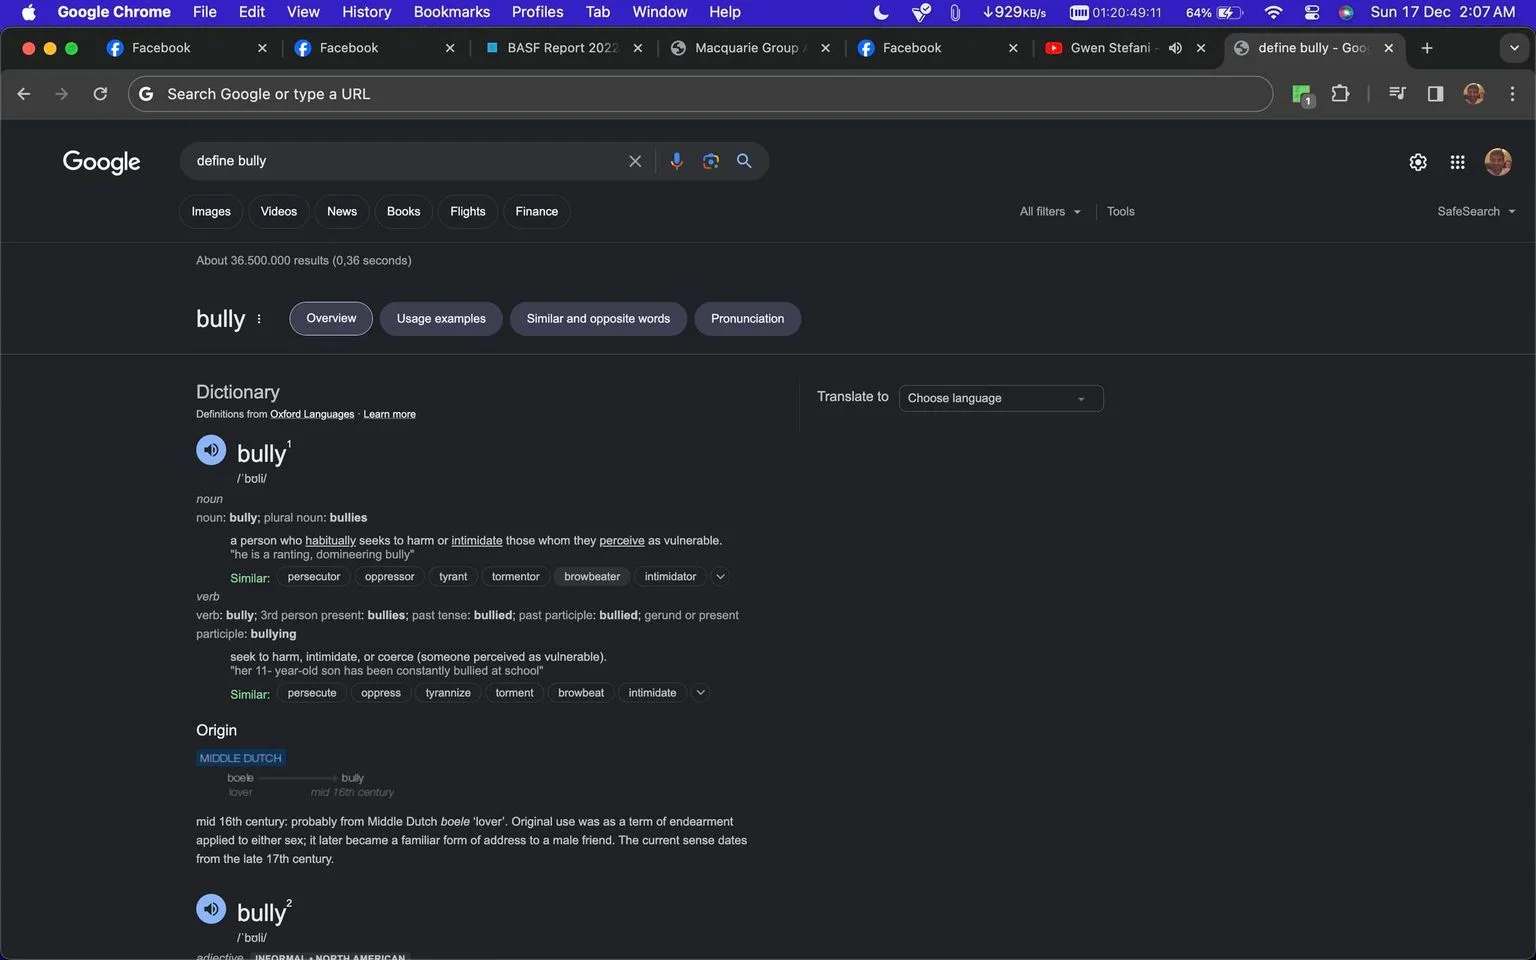
Task: Follow the Learn more link
Action: (x=389, y=414)
